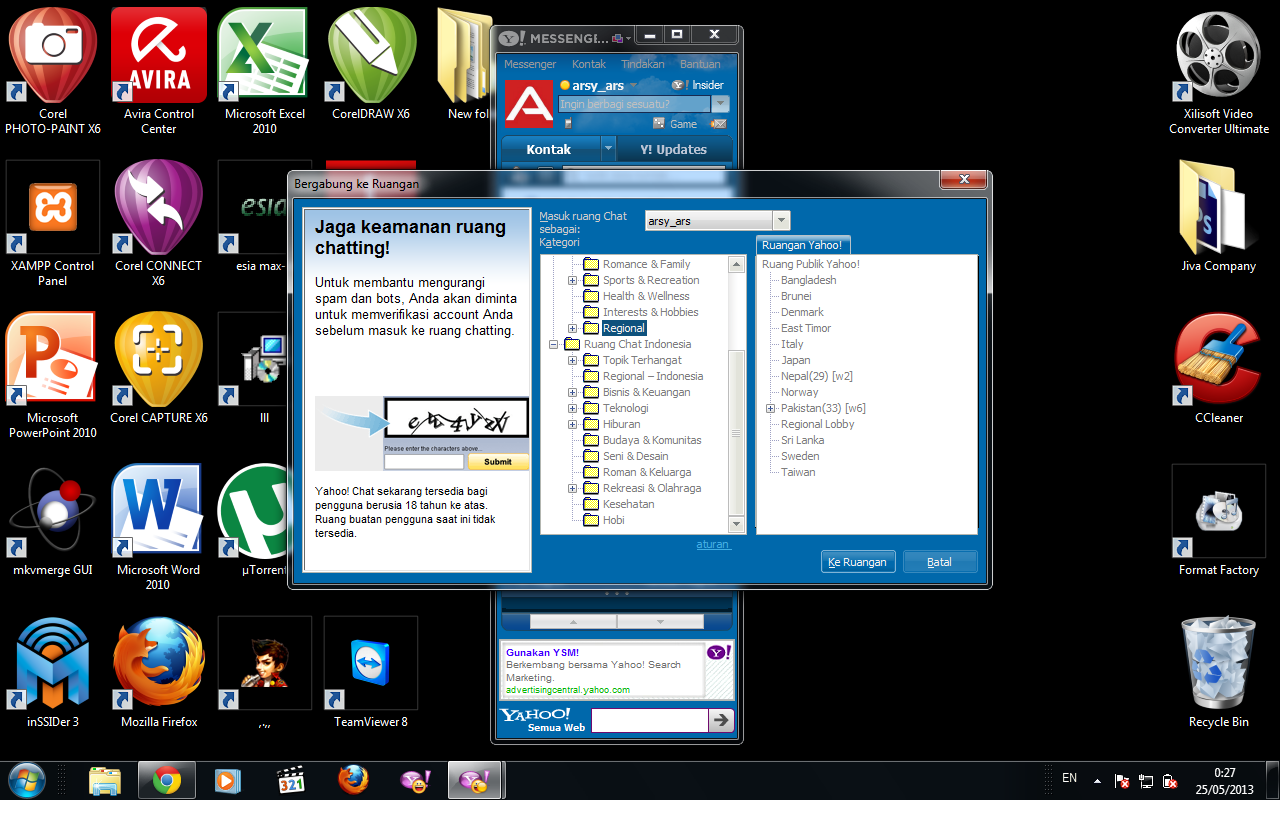Expand the Pakistan(33) room node

tap(771, 408)
